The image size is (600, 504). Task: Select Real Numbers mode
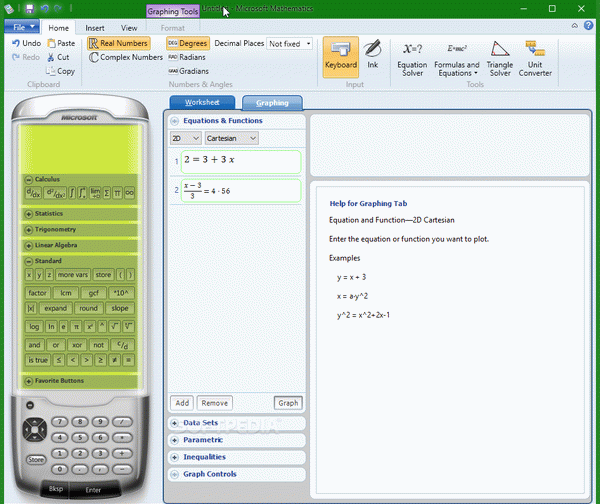pos(119,43)
